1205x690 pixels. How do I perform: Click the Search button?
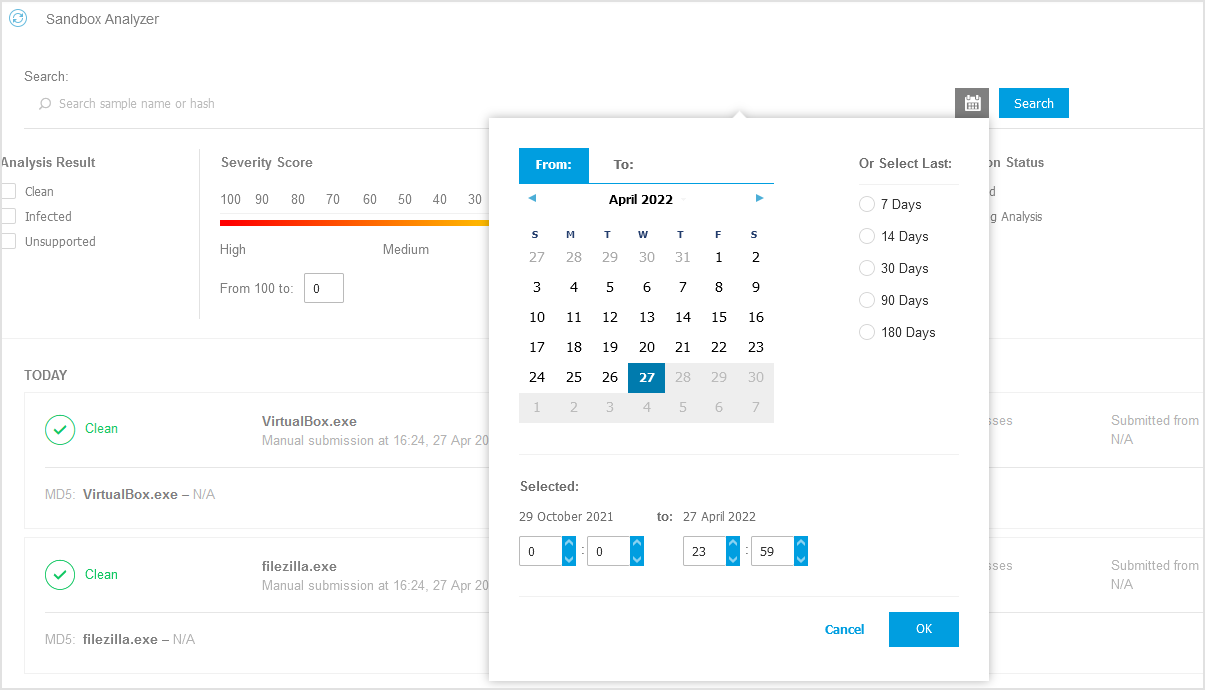coord(1033,102)
